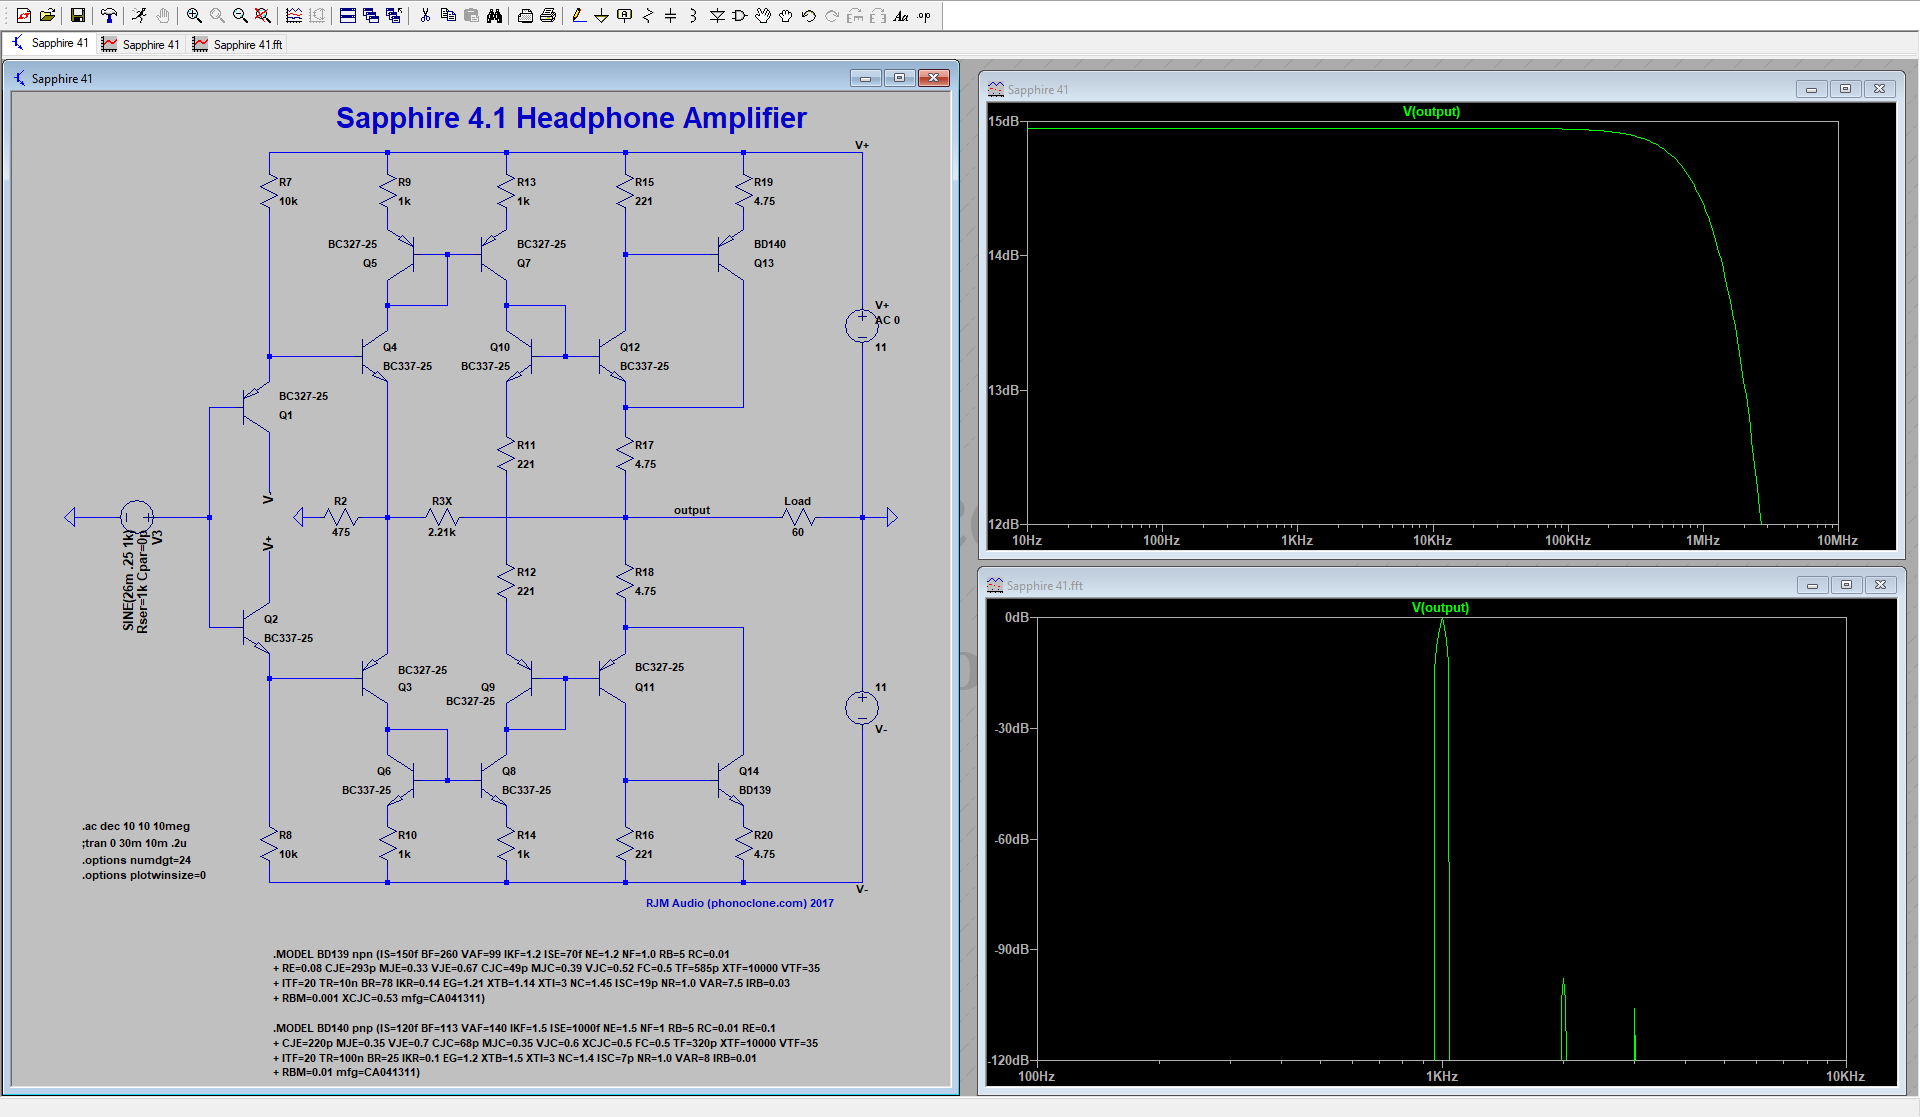Run the simulation
This screenshot has height=1117, width=1920.
139,15
